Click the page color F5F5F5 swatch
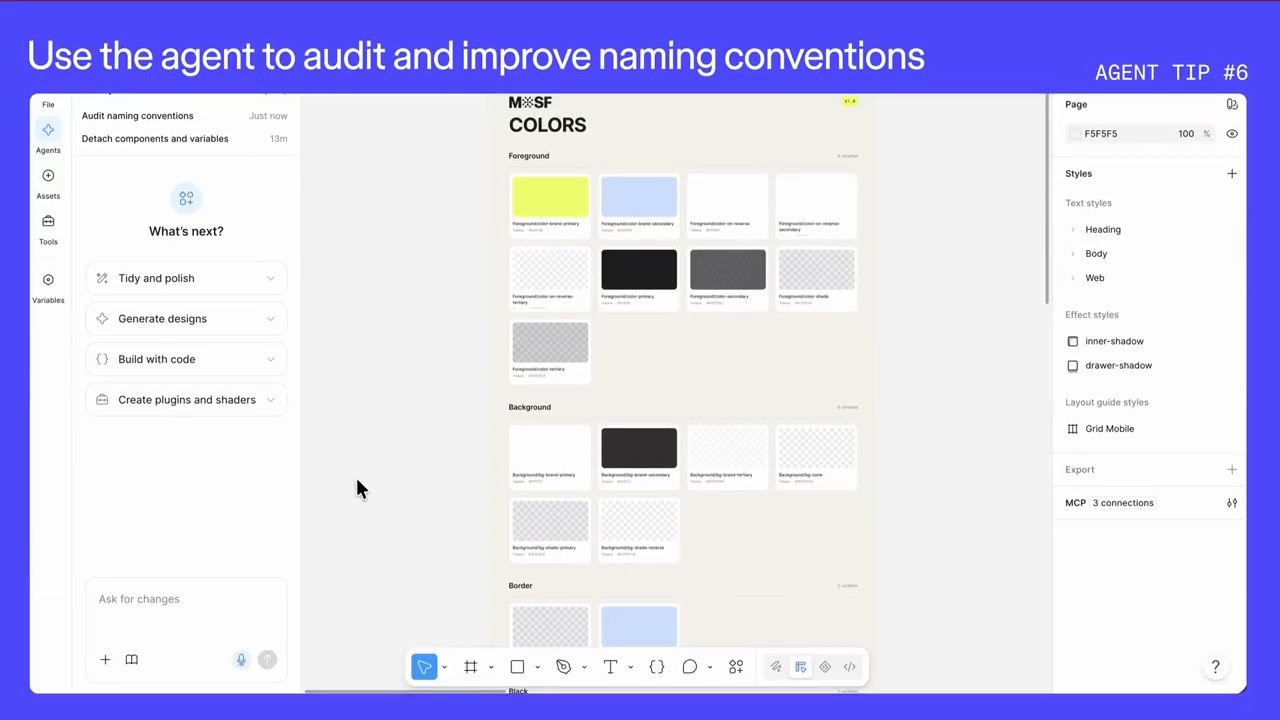 click(x=1075, y=134)
